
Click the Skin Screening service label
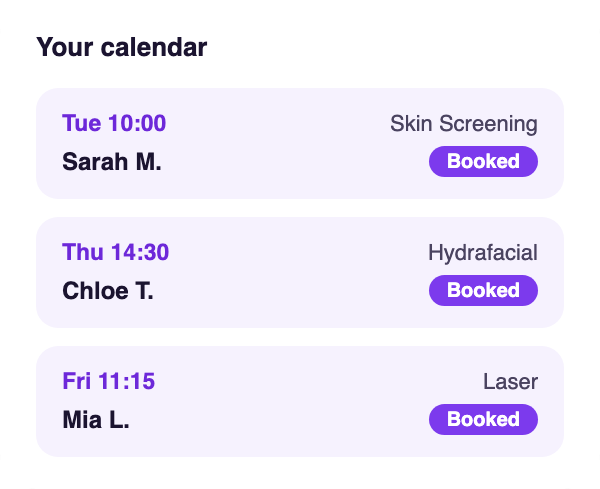pos(464,124)
